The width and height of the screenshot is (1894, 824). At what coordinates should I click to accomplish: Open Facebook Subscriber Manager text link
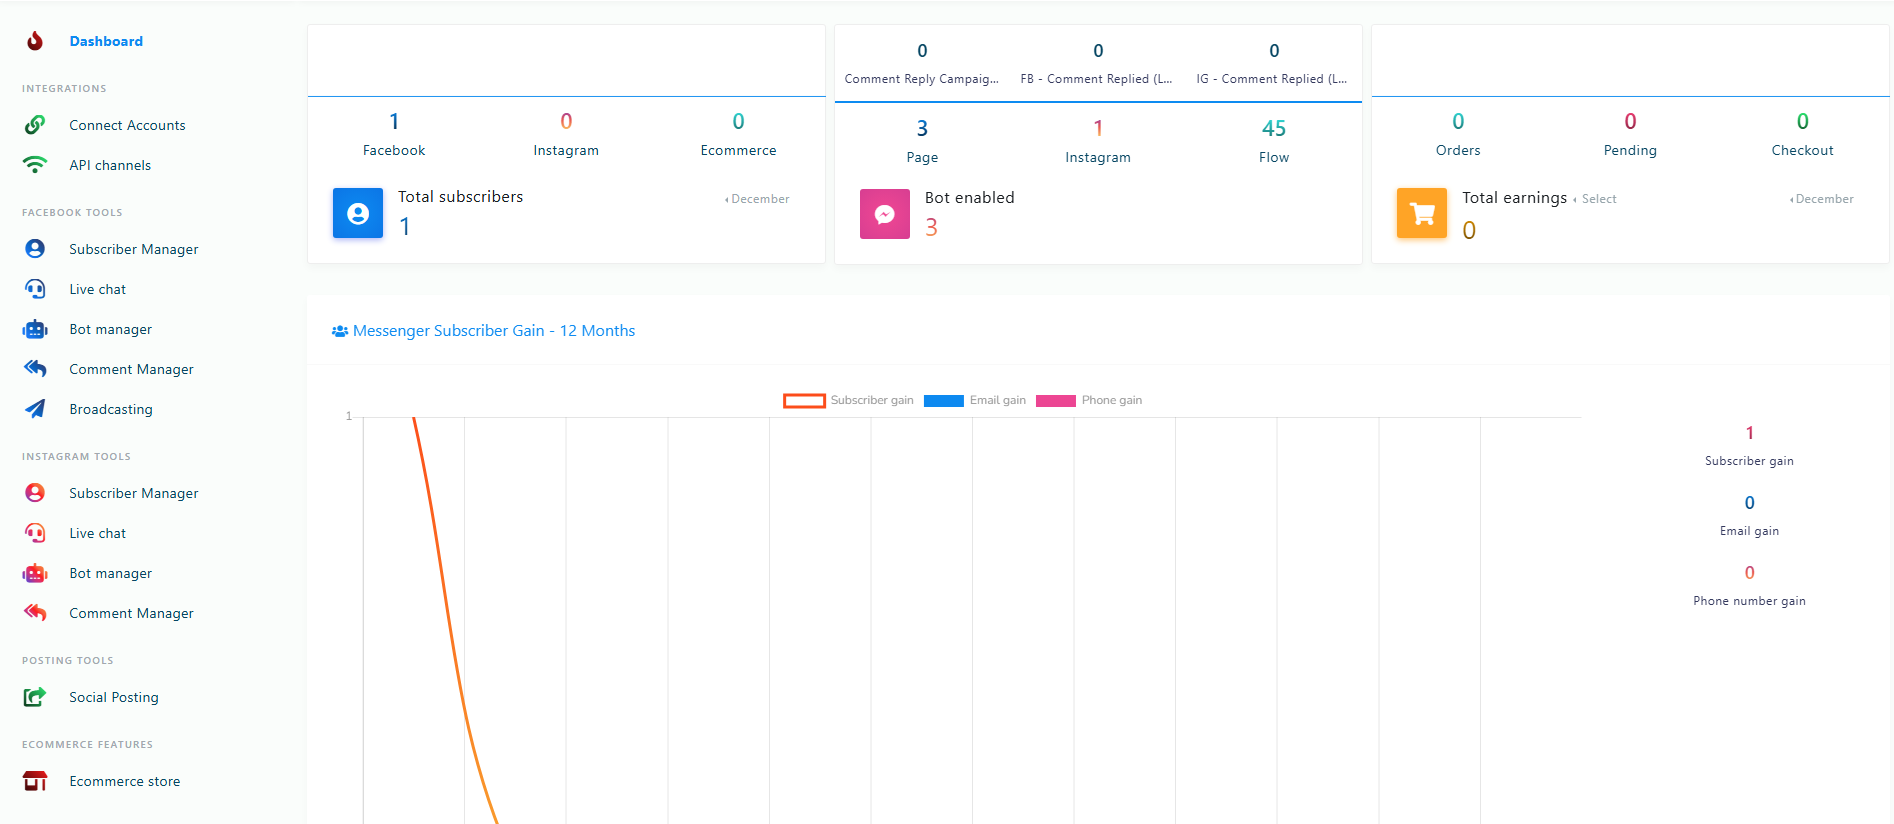click(x=134, y=249)
